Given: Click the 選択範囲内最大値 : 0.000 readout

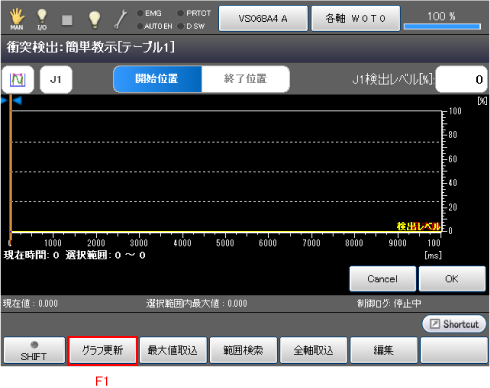Looking at the screenshot, I should [197, 303].
